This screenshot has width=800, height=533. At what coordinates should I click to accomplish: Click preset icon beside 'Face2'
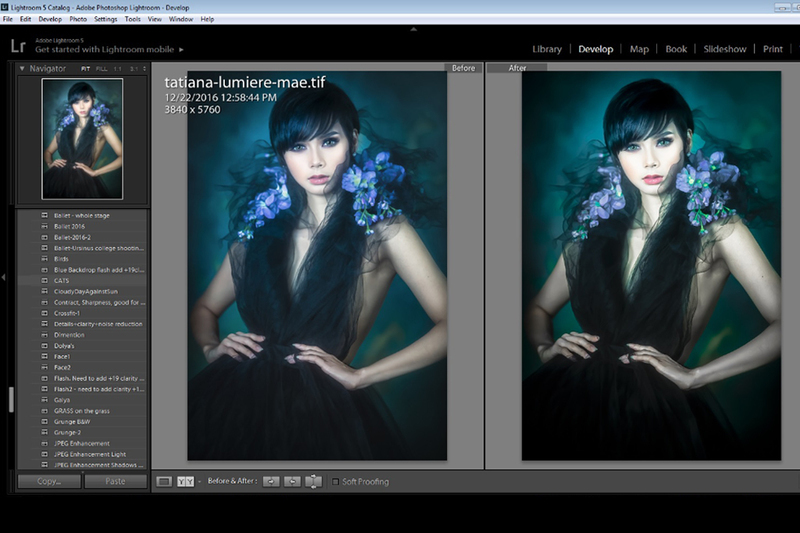pos(44,367)
